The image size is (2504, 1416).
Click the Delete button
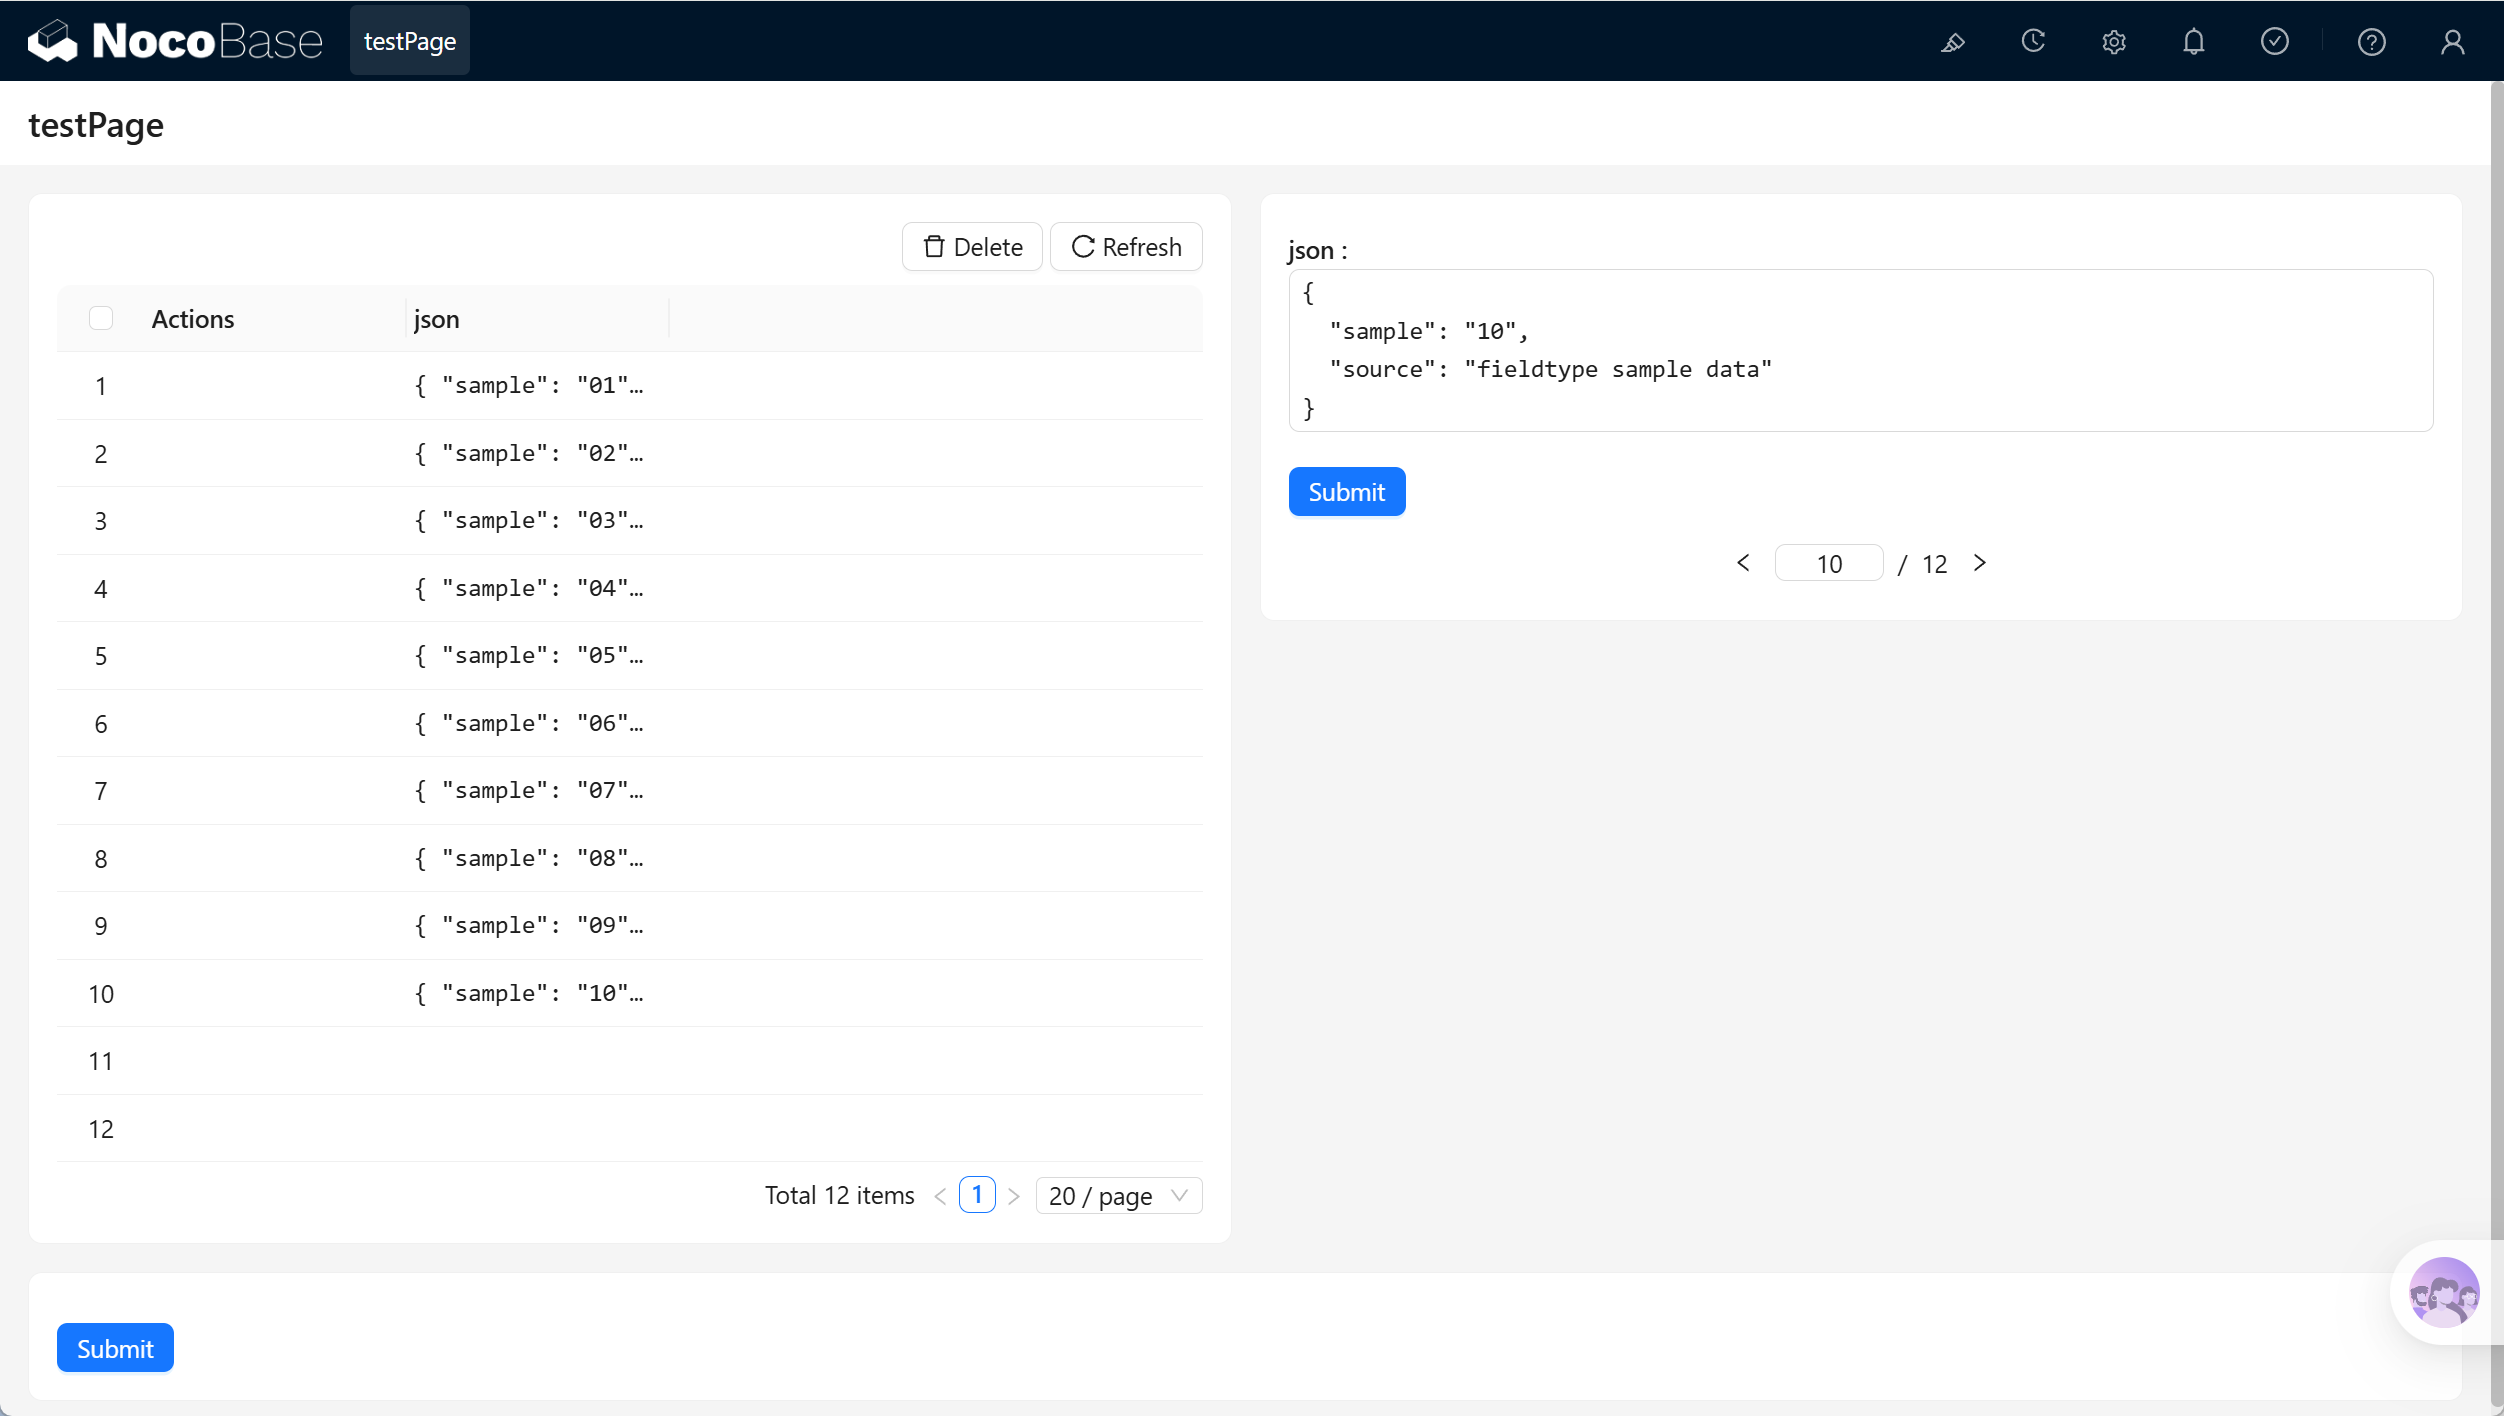(972, 247)
